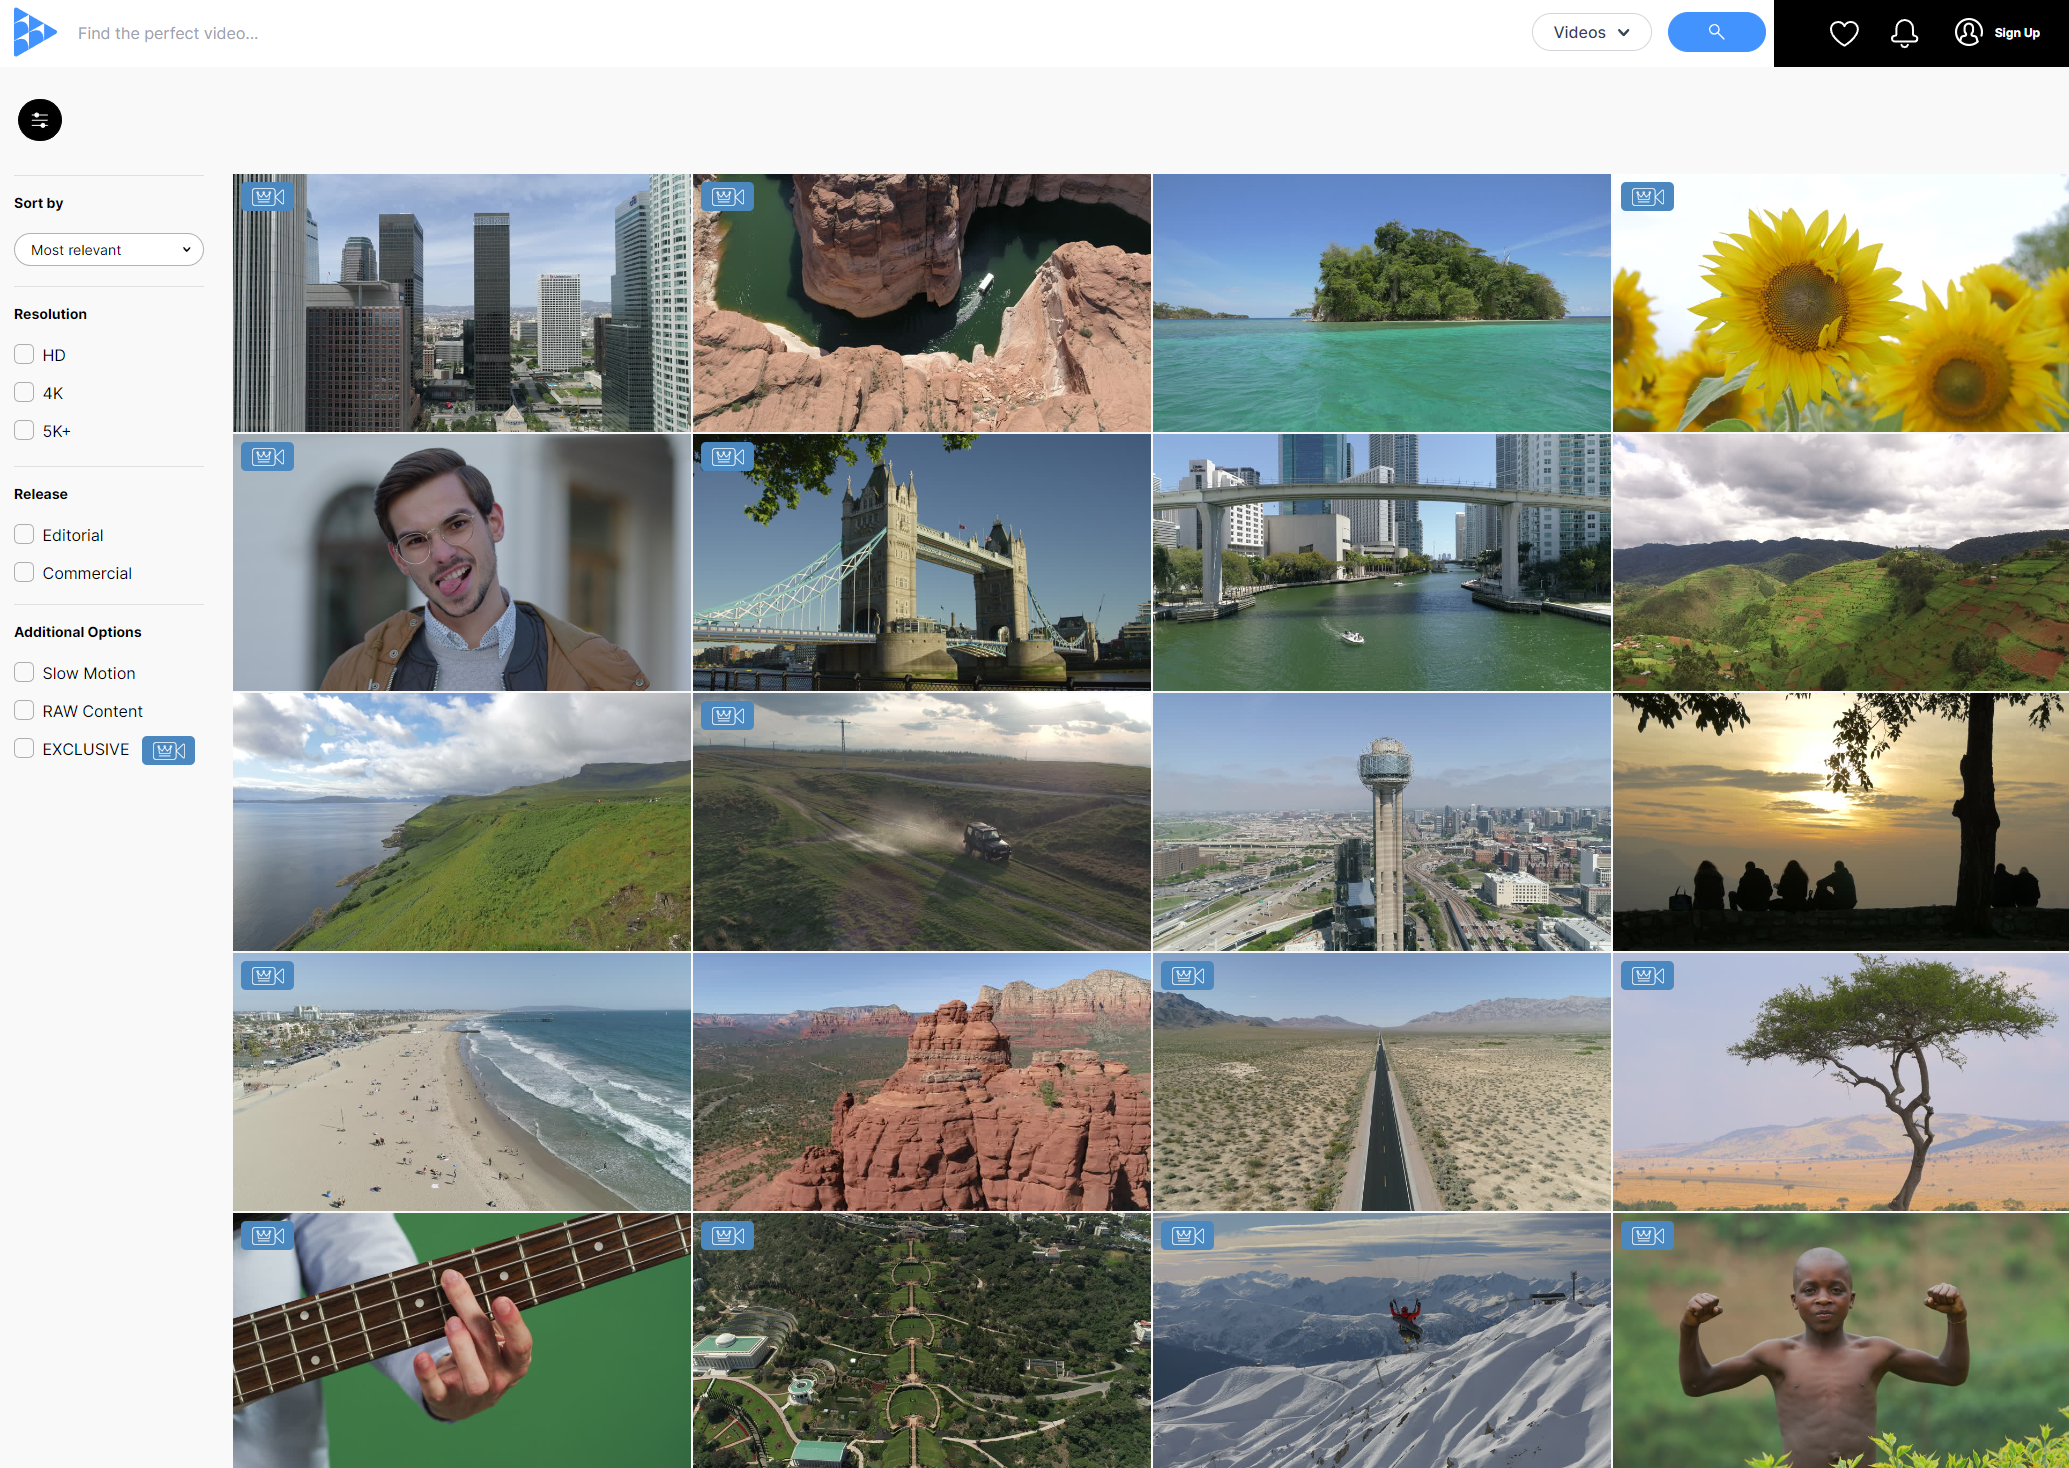Open the desert highway video thumbnail
Screen dimensions: 2069x1468
1381,1082
